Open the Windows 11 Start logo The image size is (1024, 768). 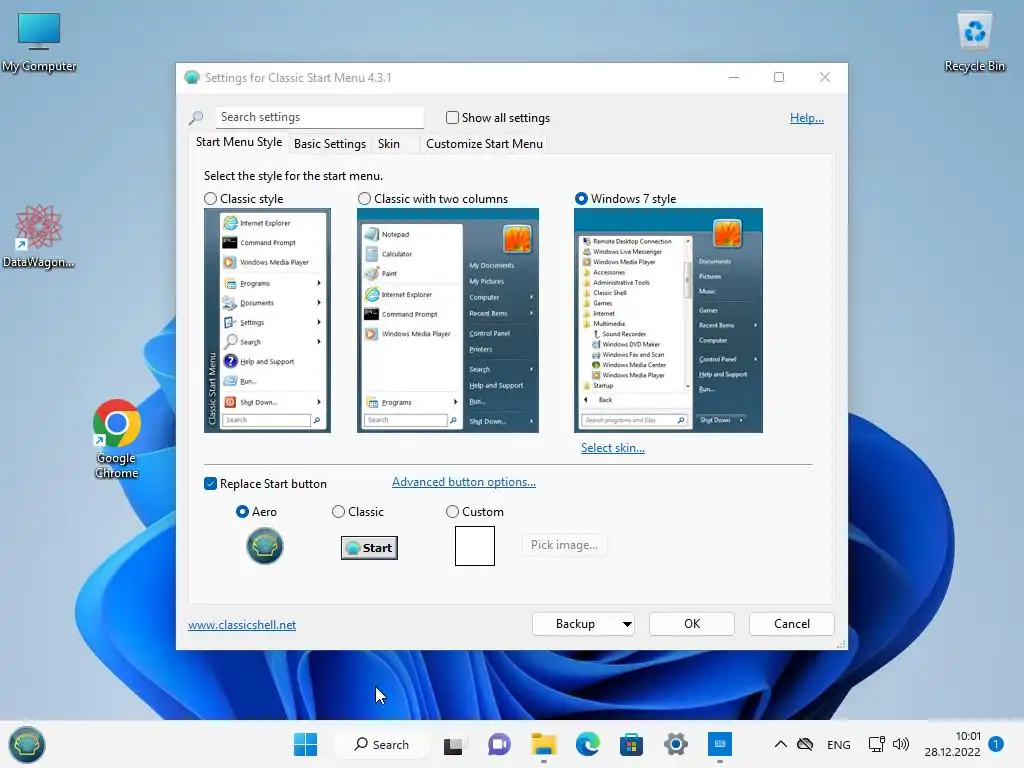pyautogui.click(x=305, y=744)
